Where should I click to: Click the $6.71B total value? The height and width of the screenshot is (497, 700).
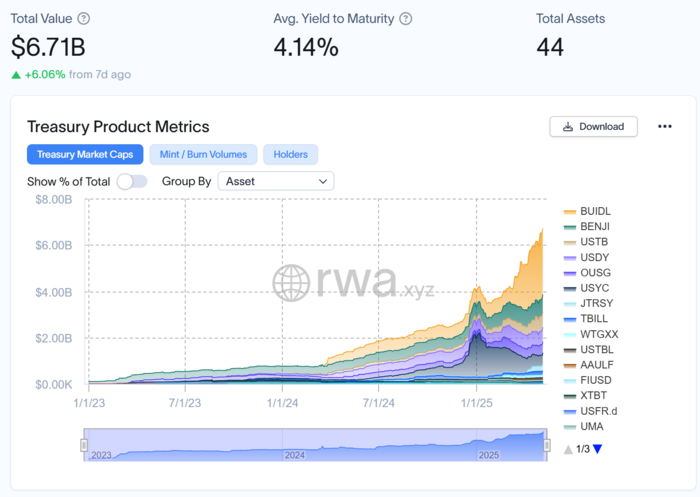coord(48,47)
